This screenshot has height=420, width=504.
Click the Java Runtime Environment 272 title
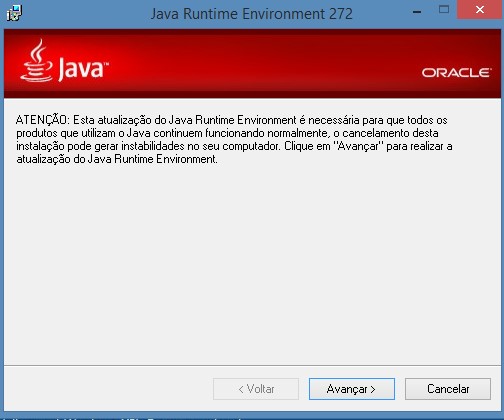pos(252,14)
